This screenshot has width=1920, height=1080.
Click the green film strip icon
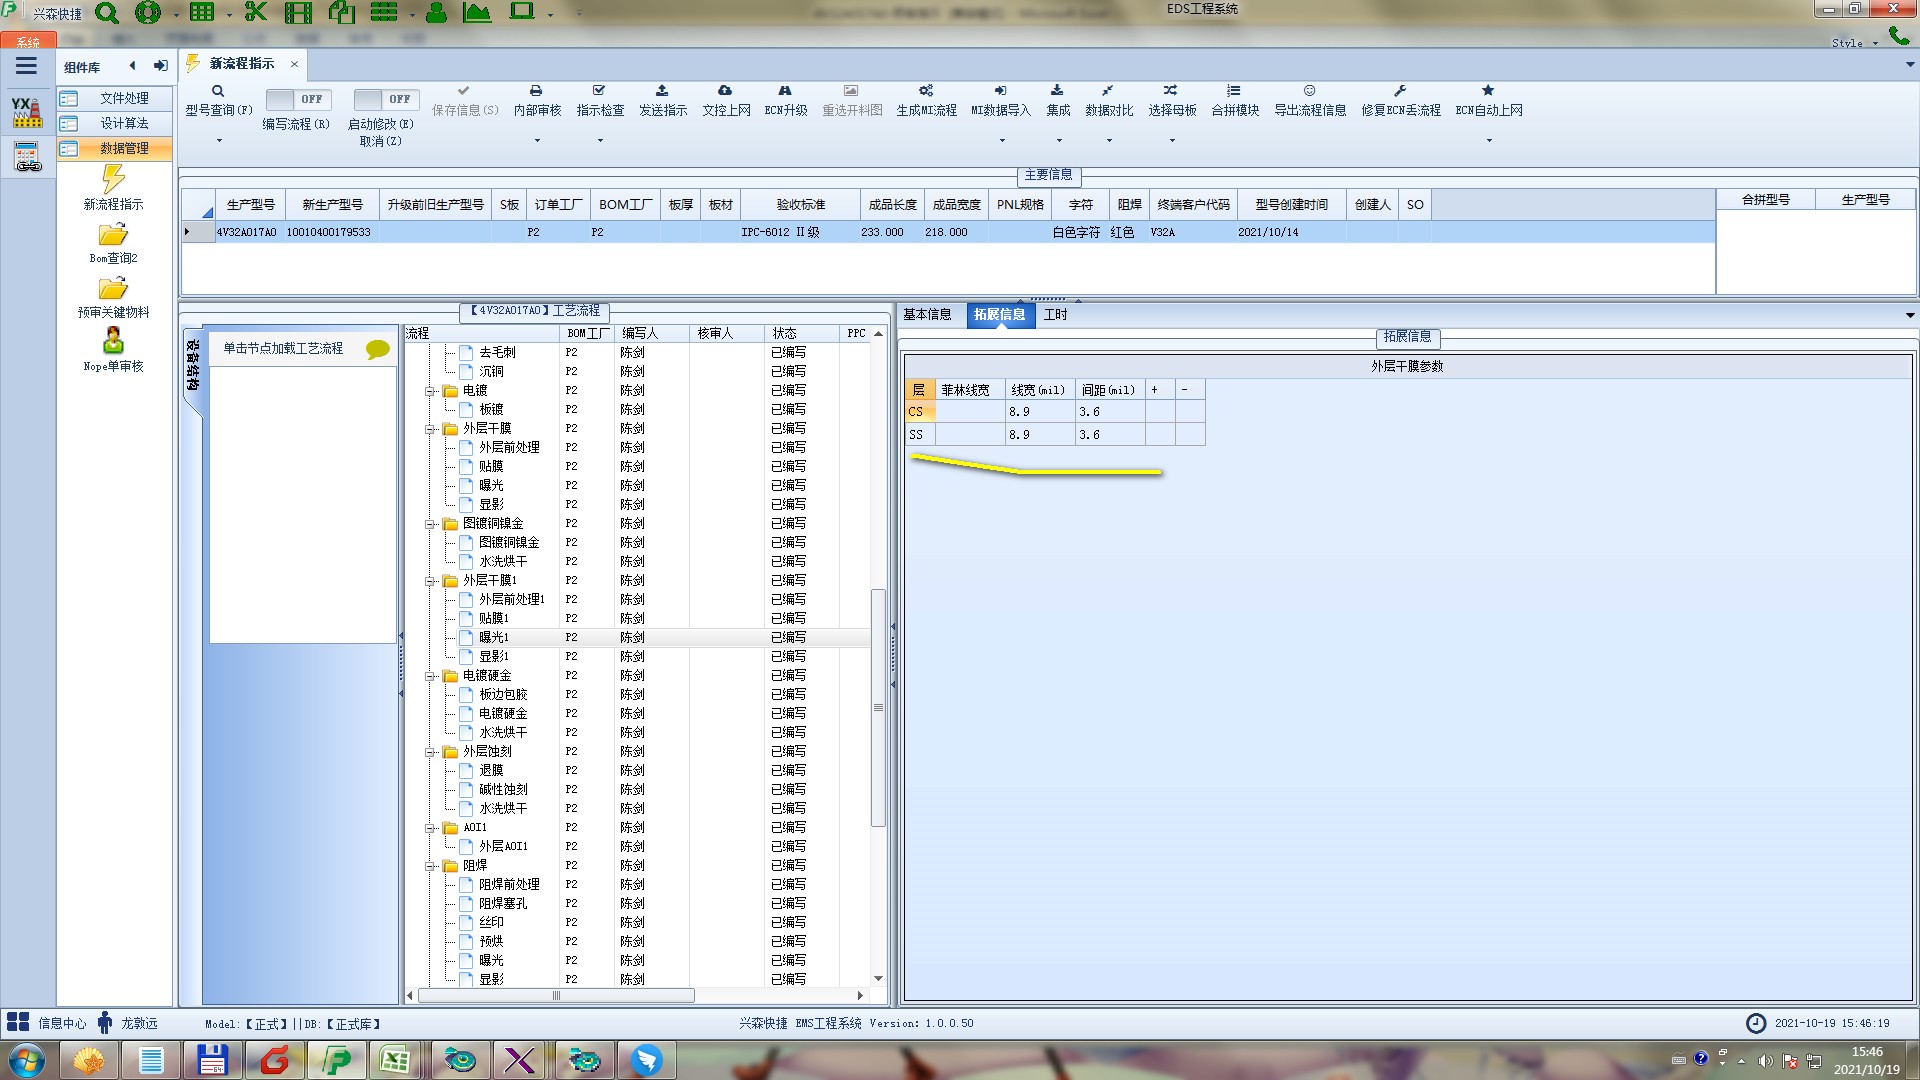298,12
